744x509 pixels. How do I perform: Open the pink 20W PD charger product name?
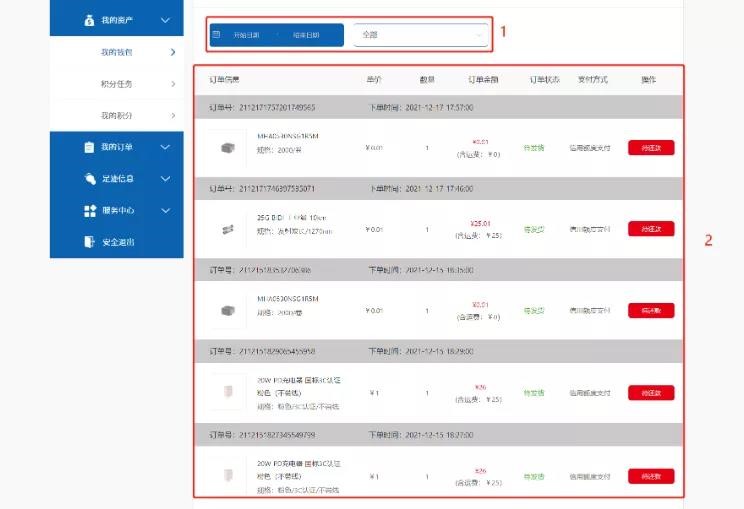coord(299,386)
